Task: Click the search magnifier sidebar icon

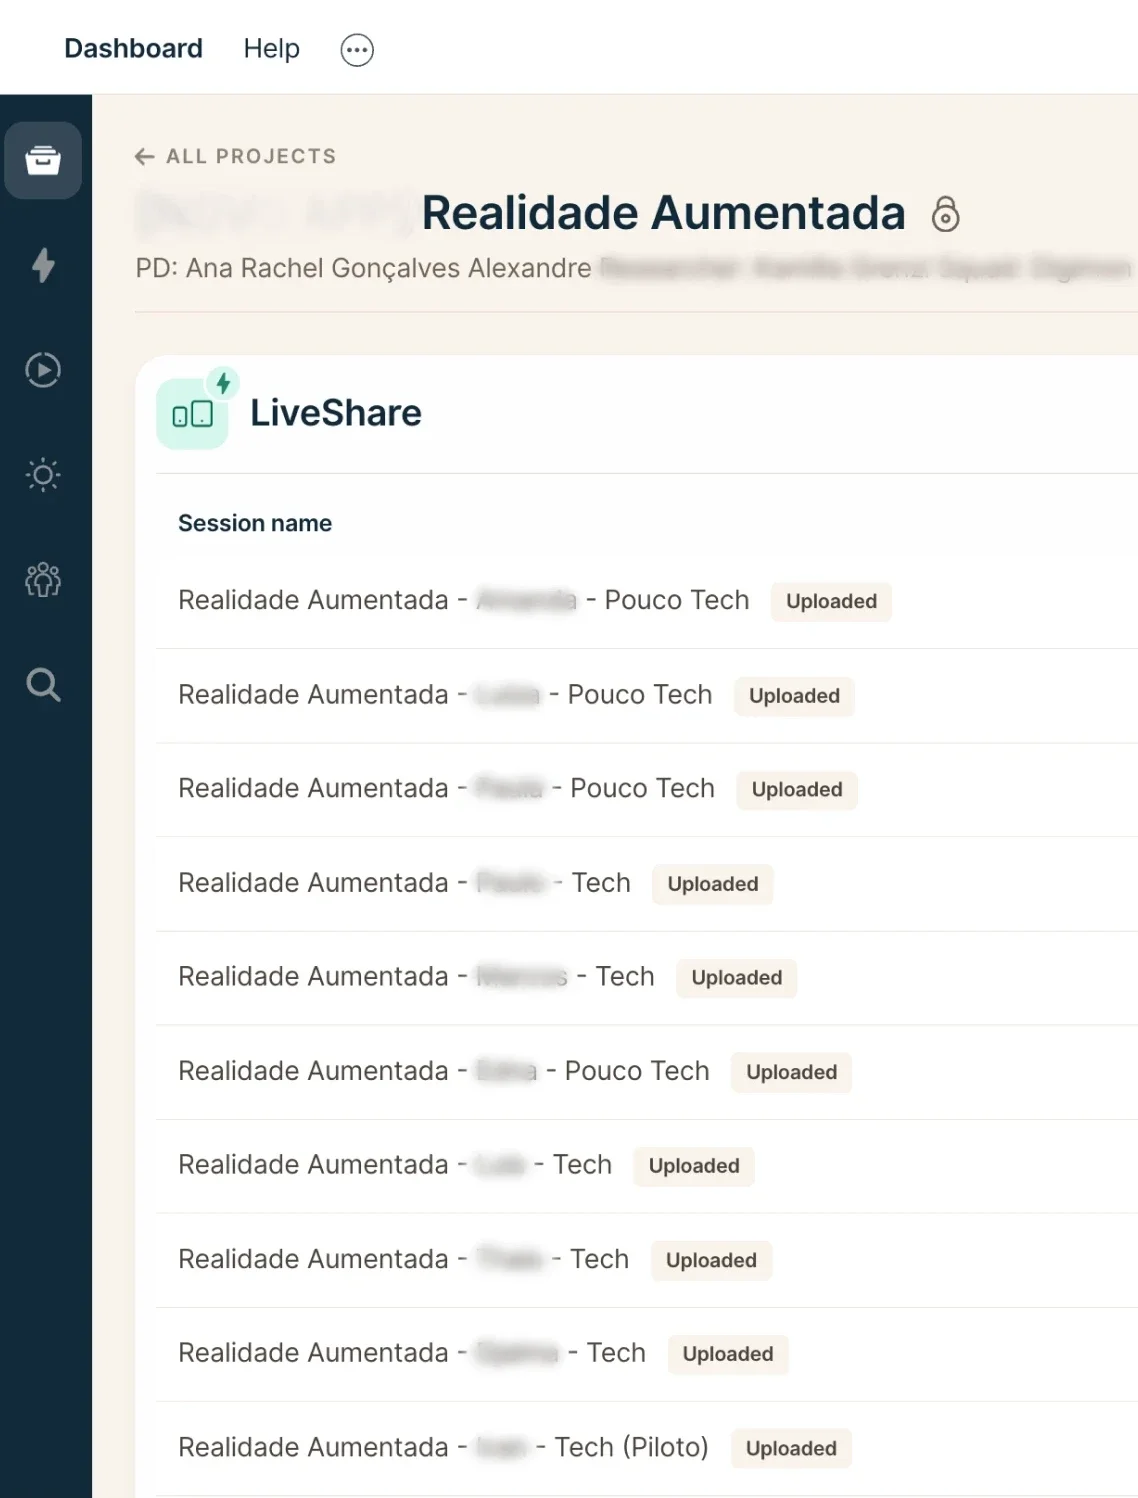Action: (x=43, y=685)
